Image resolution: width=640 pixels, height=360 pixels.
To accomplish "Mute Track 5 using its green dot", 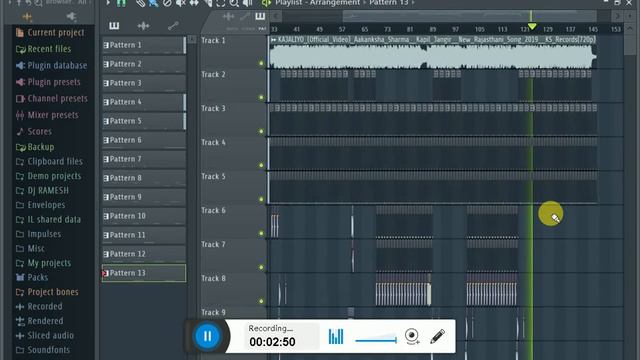I will point(261,199).
